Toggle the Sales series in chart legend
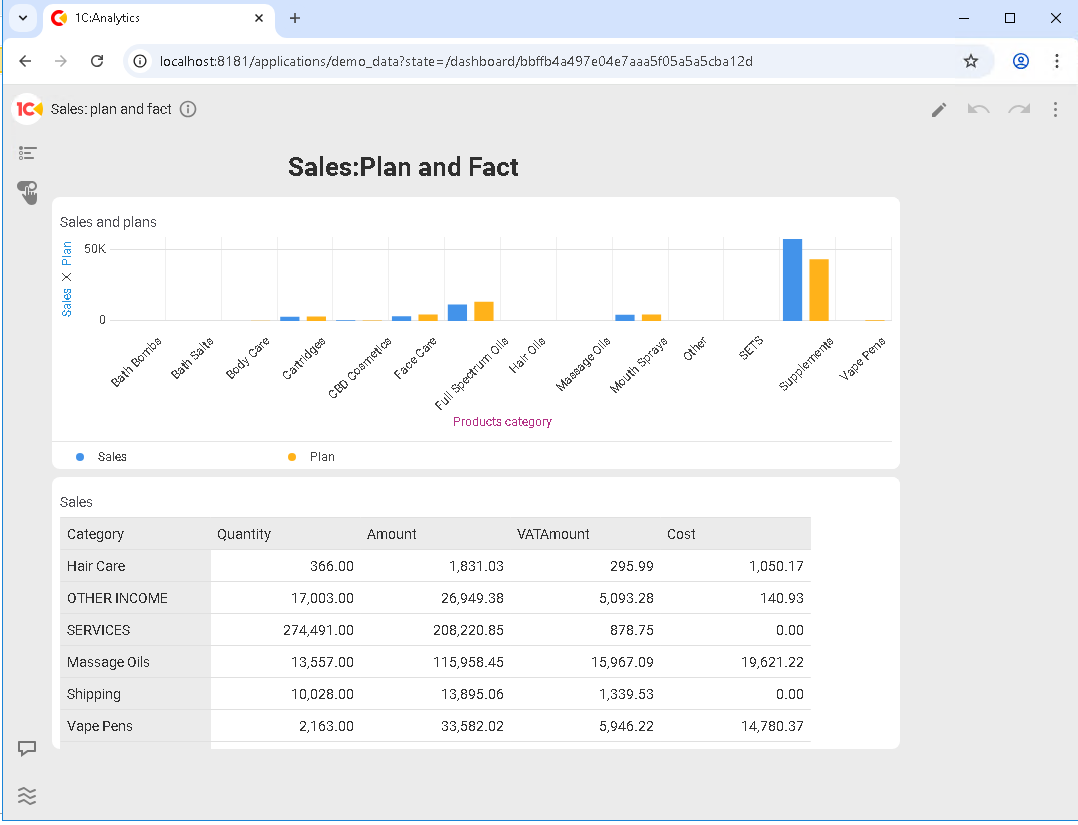Viewport: 1078px width, 825px height. tap(111, 457)
